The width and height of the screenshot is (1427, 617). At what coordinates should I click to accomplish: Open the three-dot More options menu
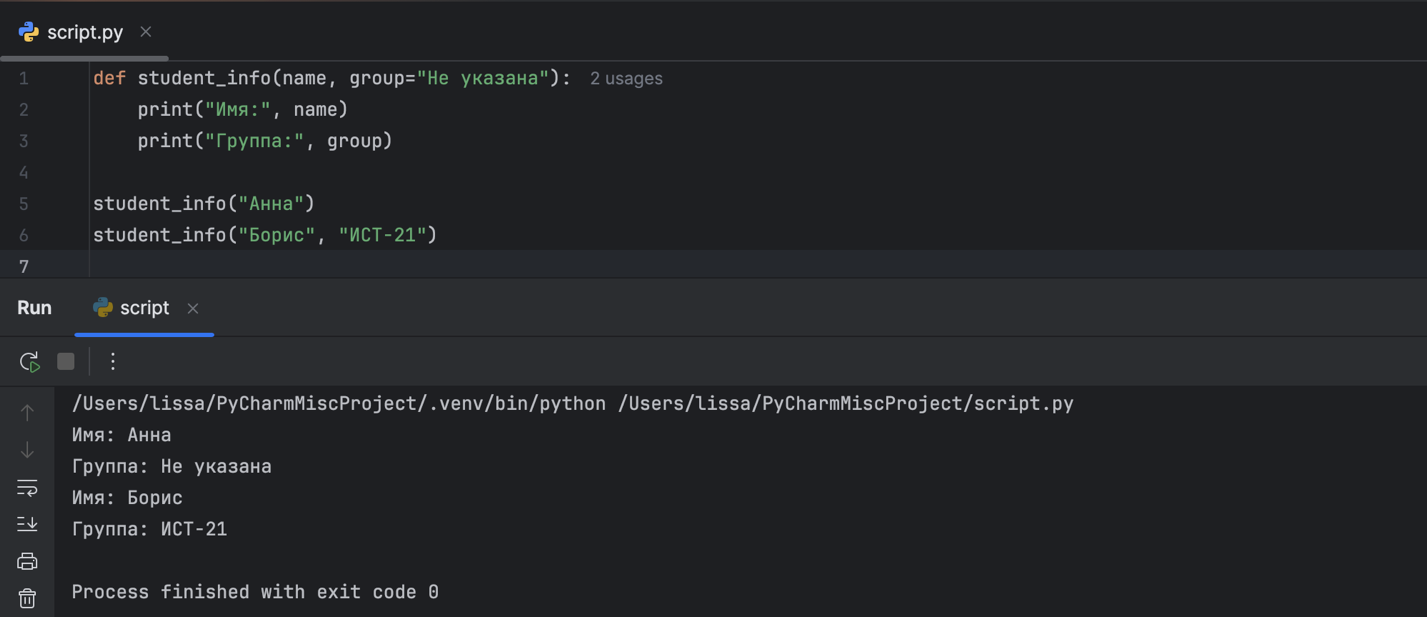(113, 361)
